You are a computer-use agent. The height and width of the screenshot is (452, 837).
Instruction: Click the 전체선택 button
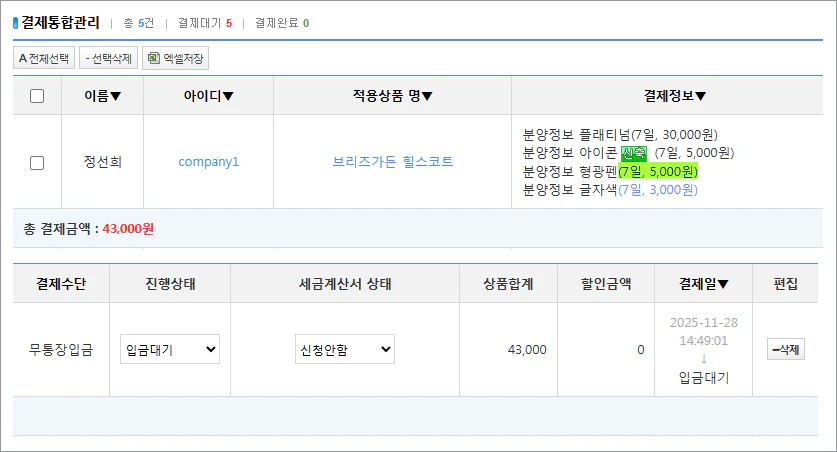tap(44, 58)
